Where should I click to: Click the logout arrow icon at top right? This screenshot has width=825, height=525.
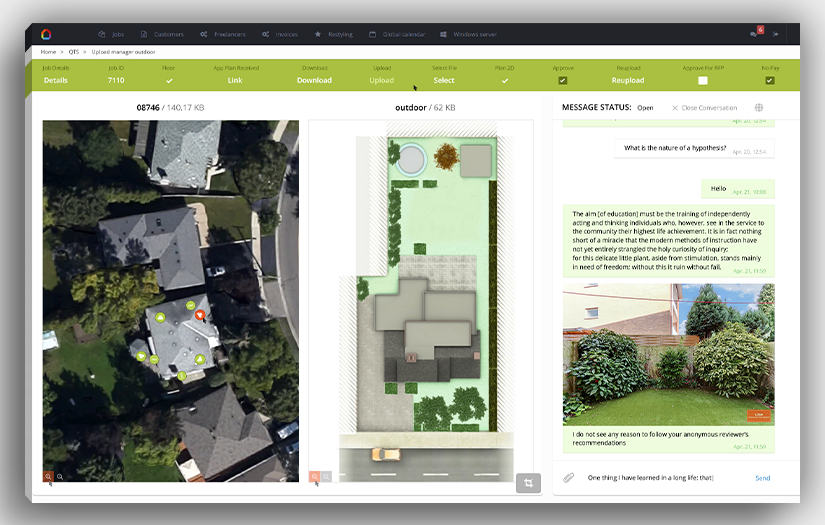coord(775,34)
